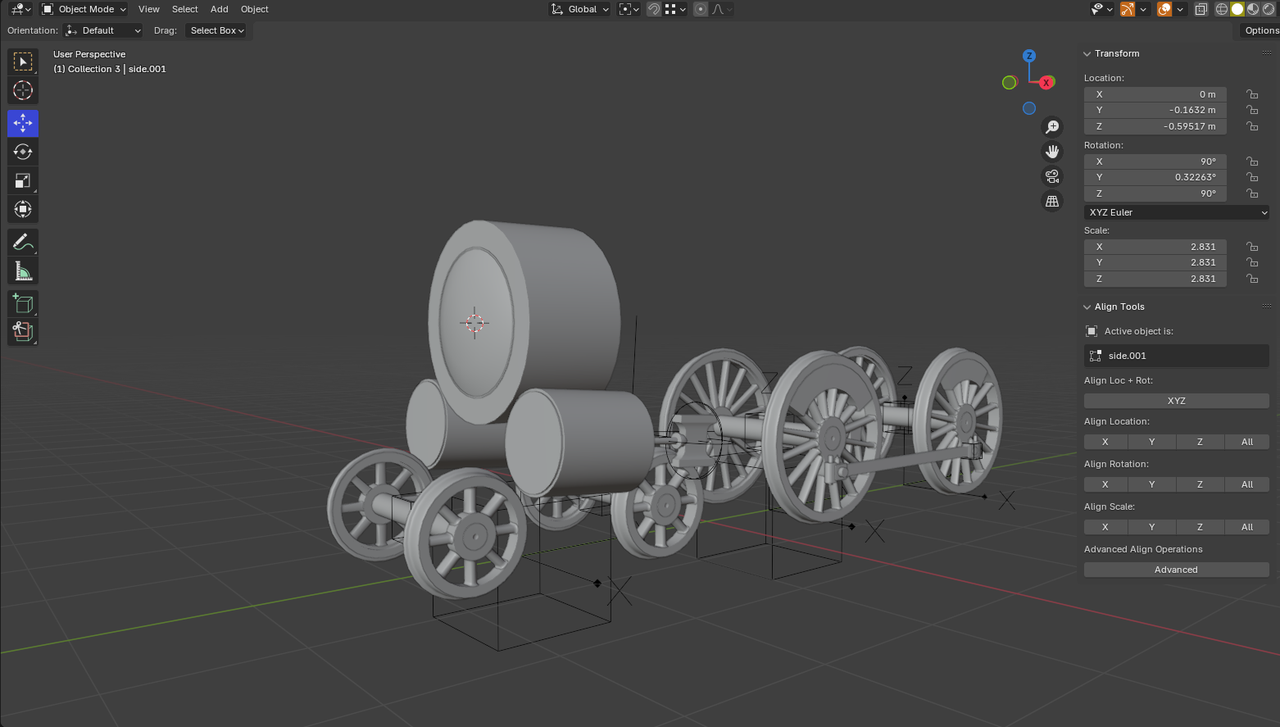
Task: Open the pivot point dropdown
Action: 629,9
